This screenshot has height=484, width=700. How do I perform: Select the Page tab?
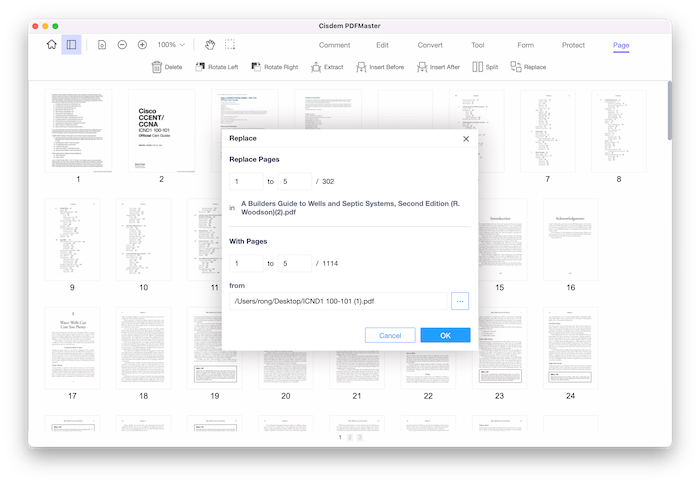pos(621,45)
